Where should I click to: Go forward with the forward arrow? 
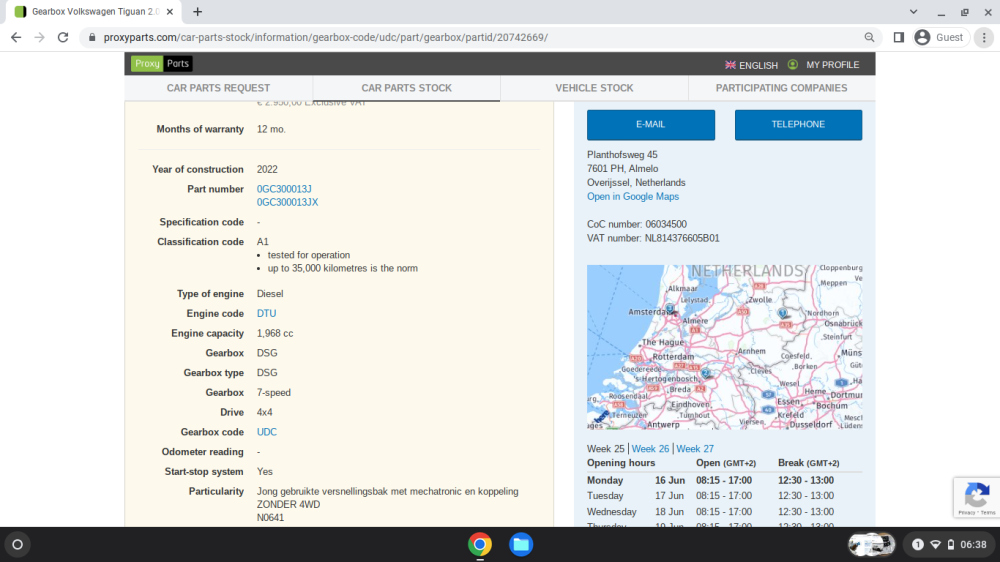click(x=40, y=38)
